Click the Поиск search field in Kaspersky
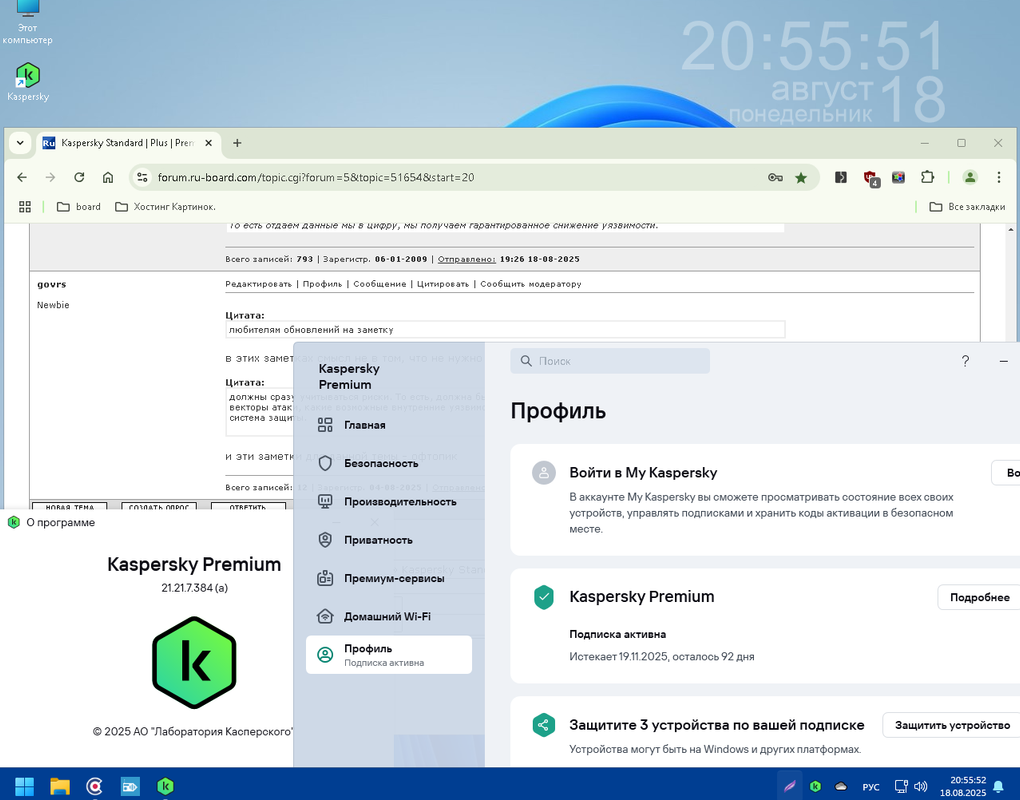This screenshot has height=800, width=1020. click(x=610, y=361)
